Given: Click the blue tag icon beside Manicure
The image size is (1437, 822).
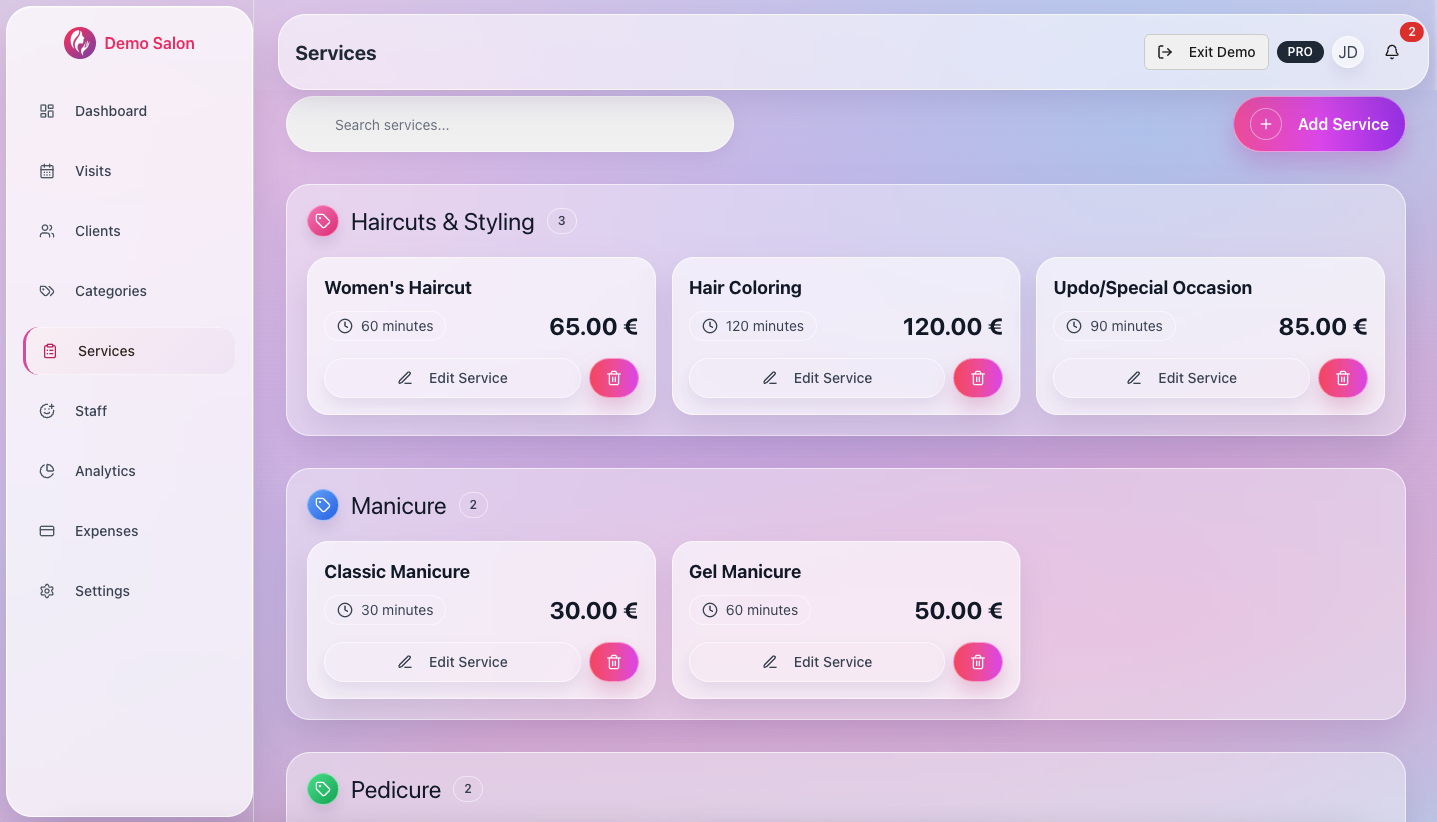Looking at the screenshot, I should [x=323, y=505].
